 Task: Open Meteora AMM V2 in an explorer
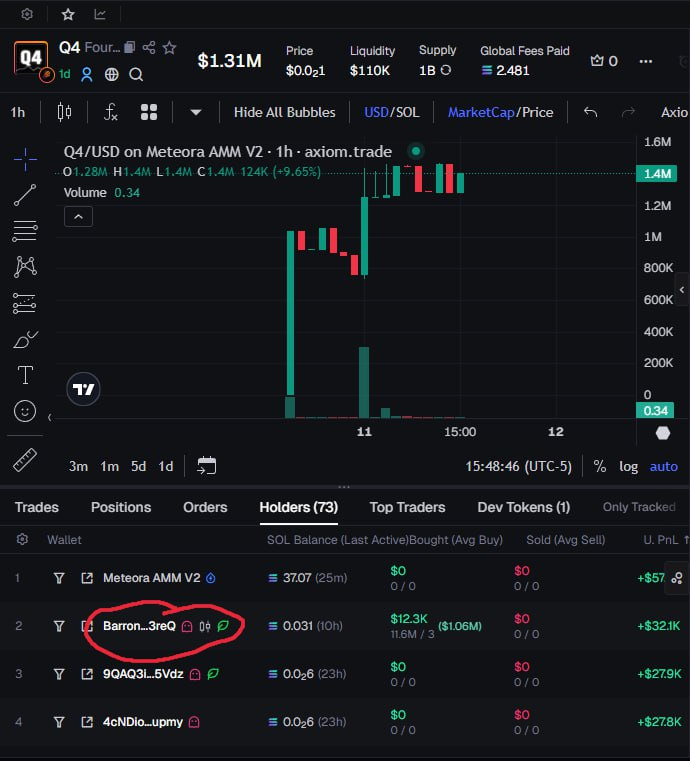[x=87, y=578]
